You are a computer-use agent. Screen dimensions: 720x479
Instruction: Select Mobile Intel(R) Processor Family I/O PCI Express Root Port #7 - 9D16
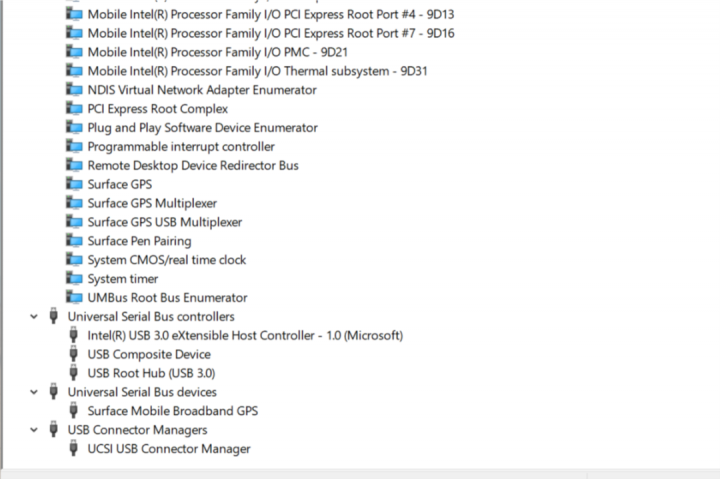[271, 34]
